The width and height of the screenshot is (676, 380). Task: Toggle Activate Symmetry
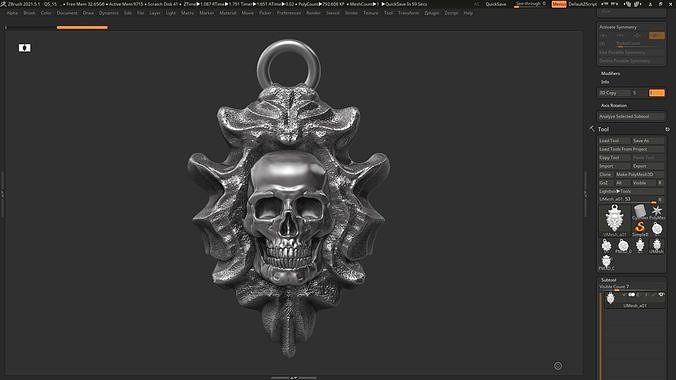(x=618, y=27)
